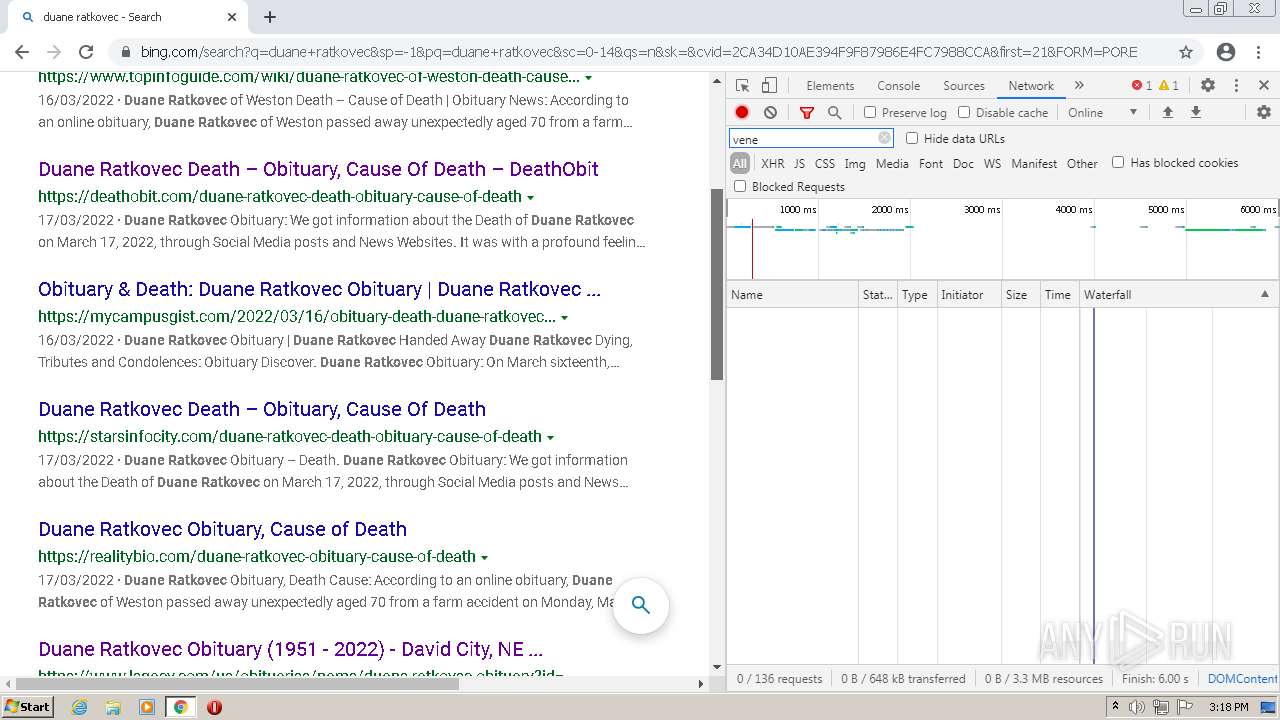Filter requests by Manifest
1280x720 pixels.
coord(1034,163)
